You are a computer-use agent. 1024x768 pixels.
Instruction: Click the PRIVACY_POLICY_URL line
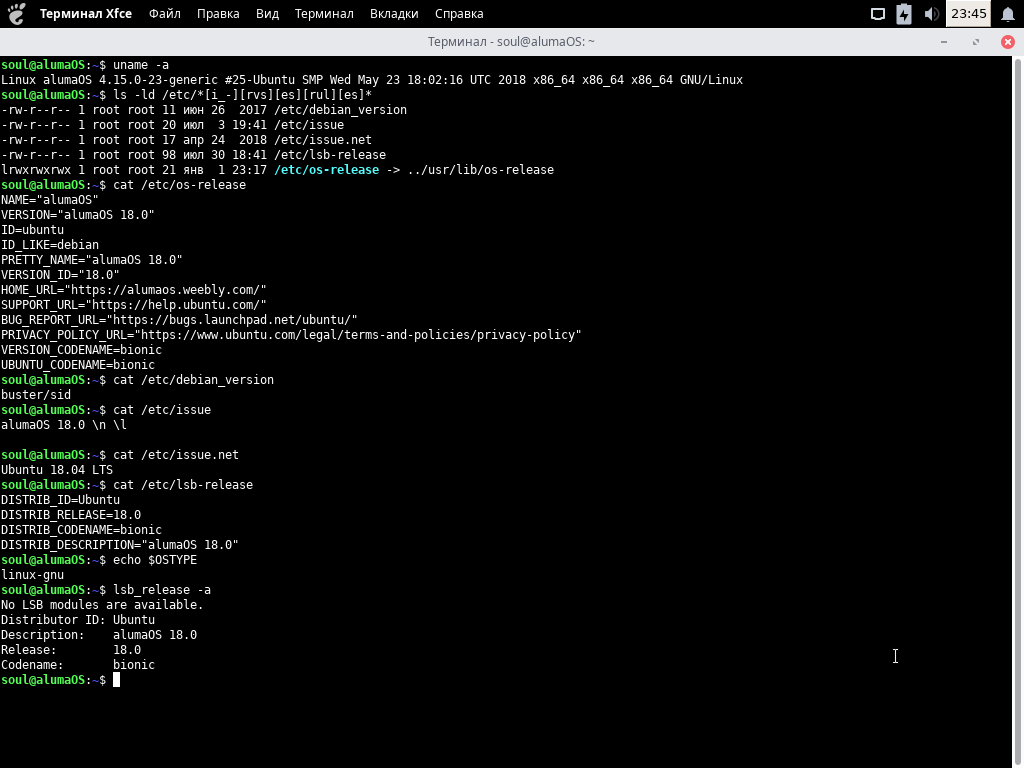tap(291, 335)
